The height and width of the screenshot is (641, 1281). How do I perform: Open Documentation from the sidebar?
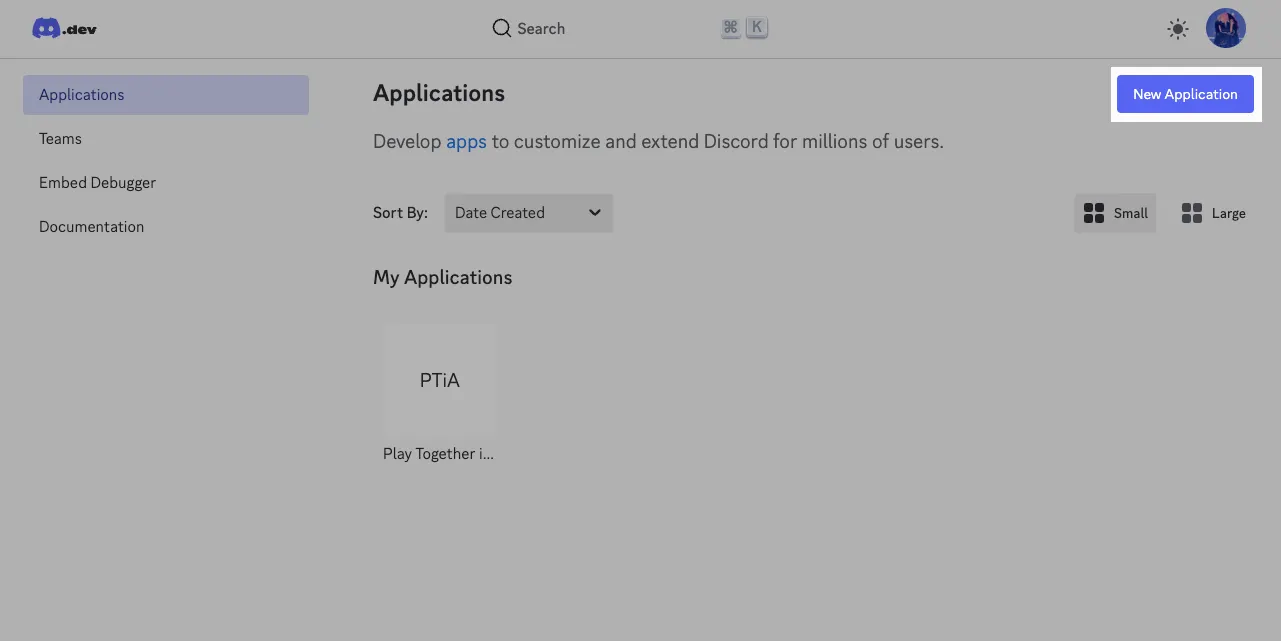click(91, 227)
